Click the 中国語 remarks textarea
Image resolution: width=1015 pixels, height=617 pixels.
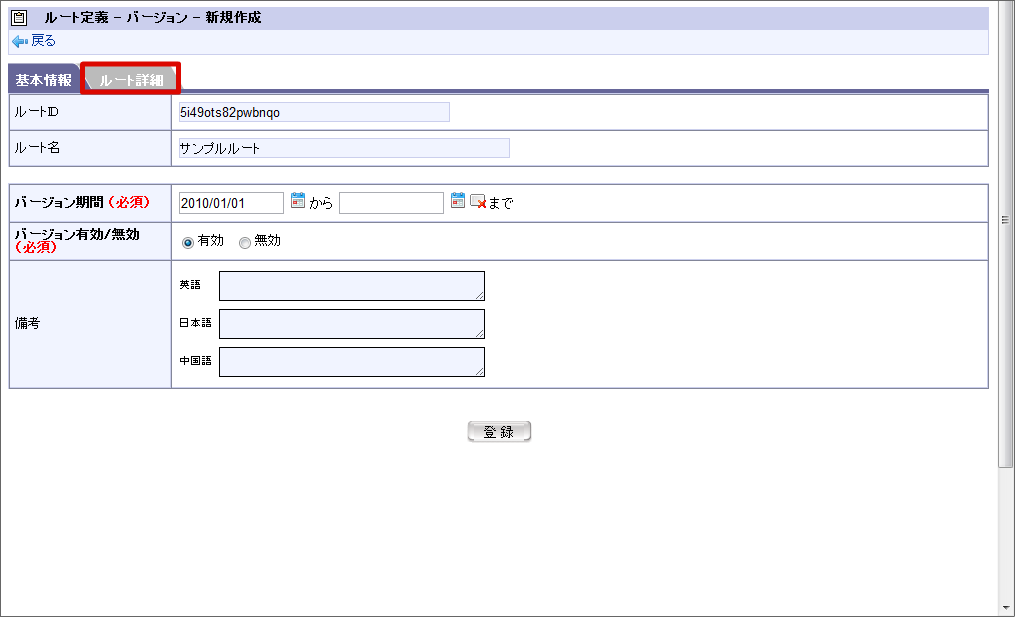coord(351,362)
